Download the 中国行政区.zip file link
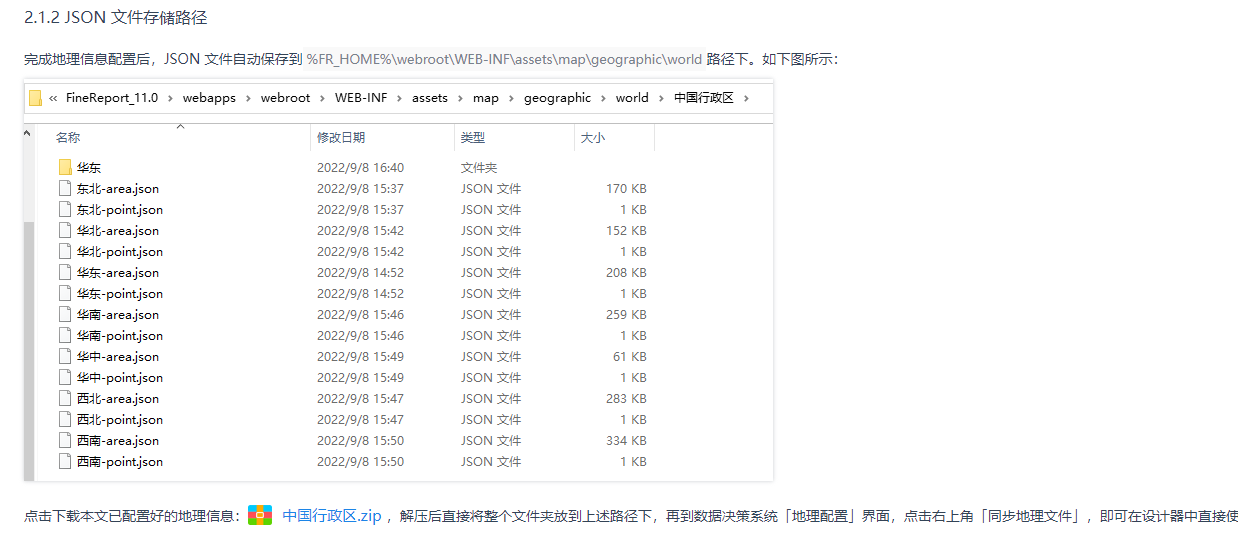Viewport: 1238px width, 554px height. [332, 516]
